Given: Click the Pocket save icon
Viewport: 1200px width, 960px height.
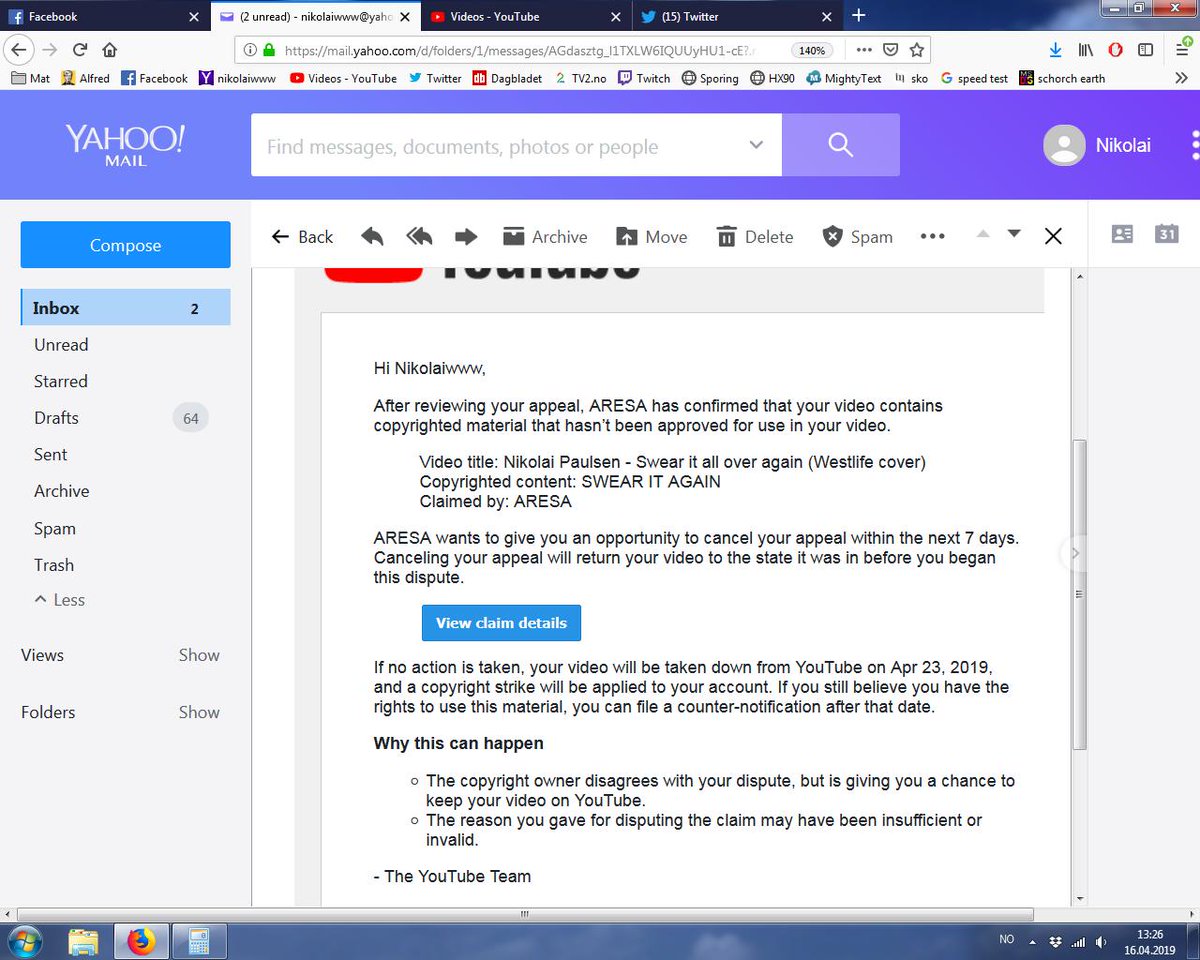Looking at the screenshot, I should pyautogui.click(x=891, y=50).
